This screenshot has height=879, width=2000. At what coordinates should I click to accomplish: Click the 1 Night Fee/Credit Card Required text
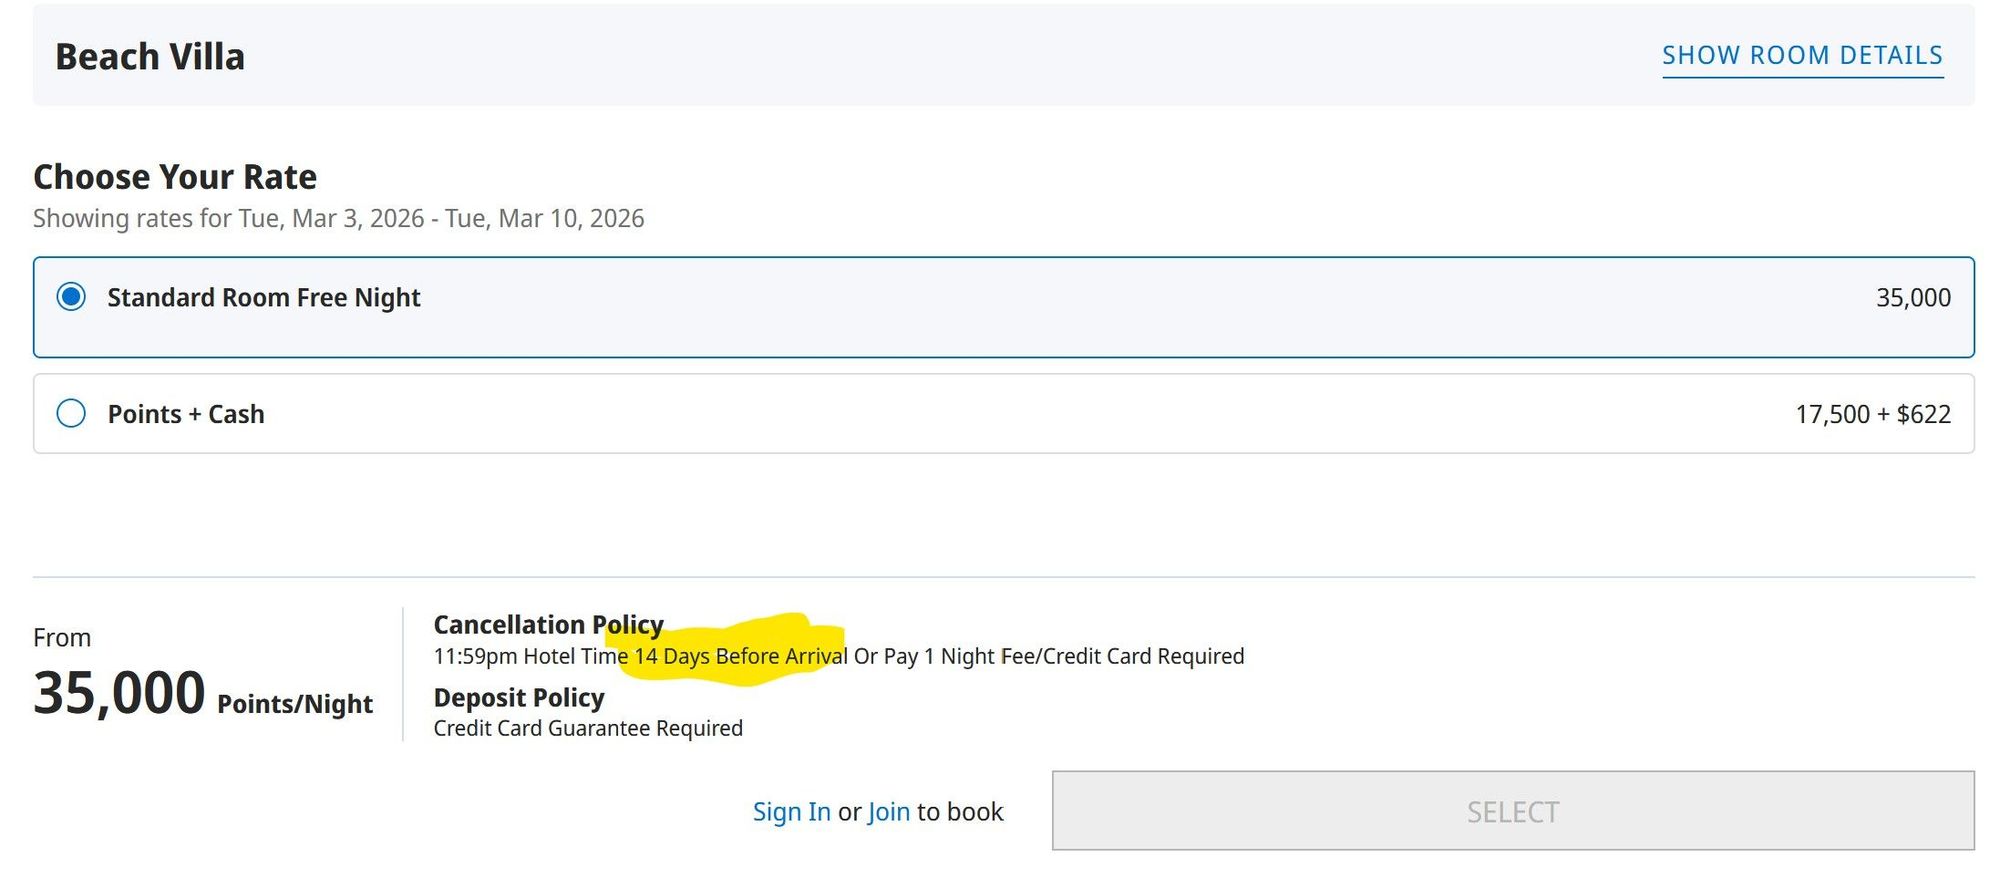(1084, 656)
